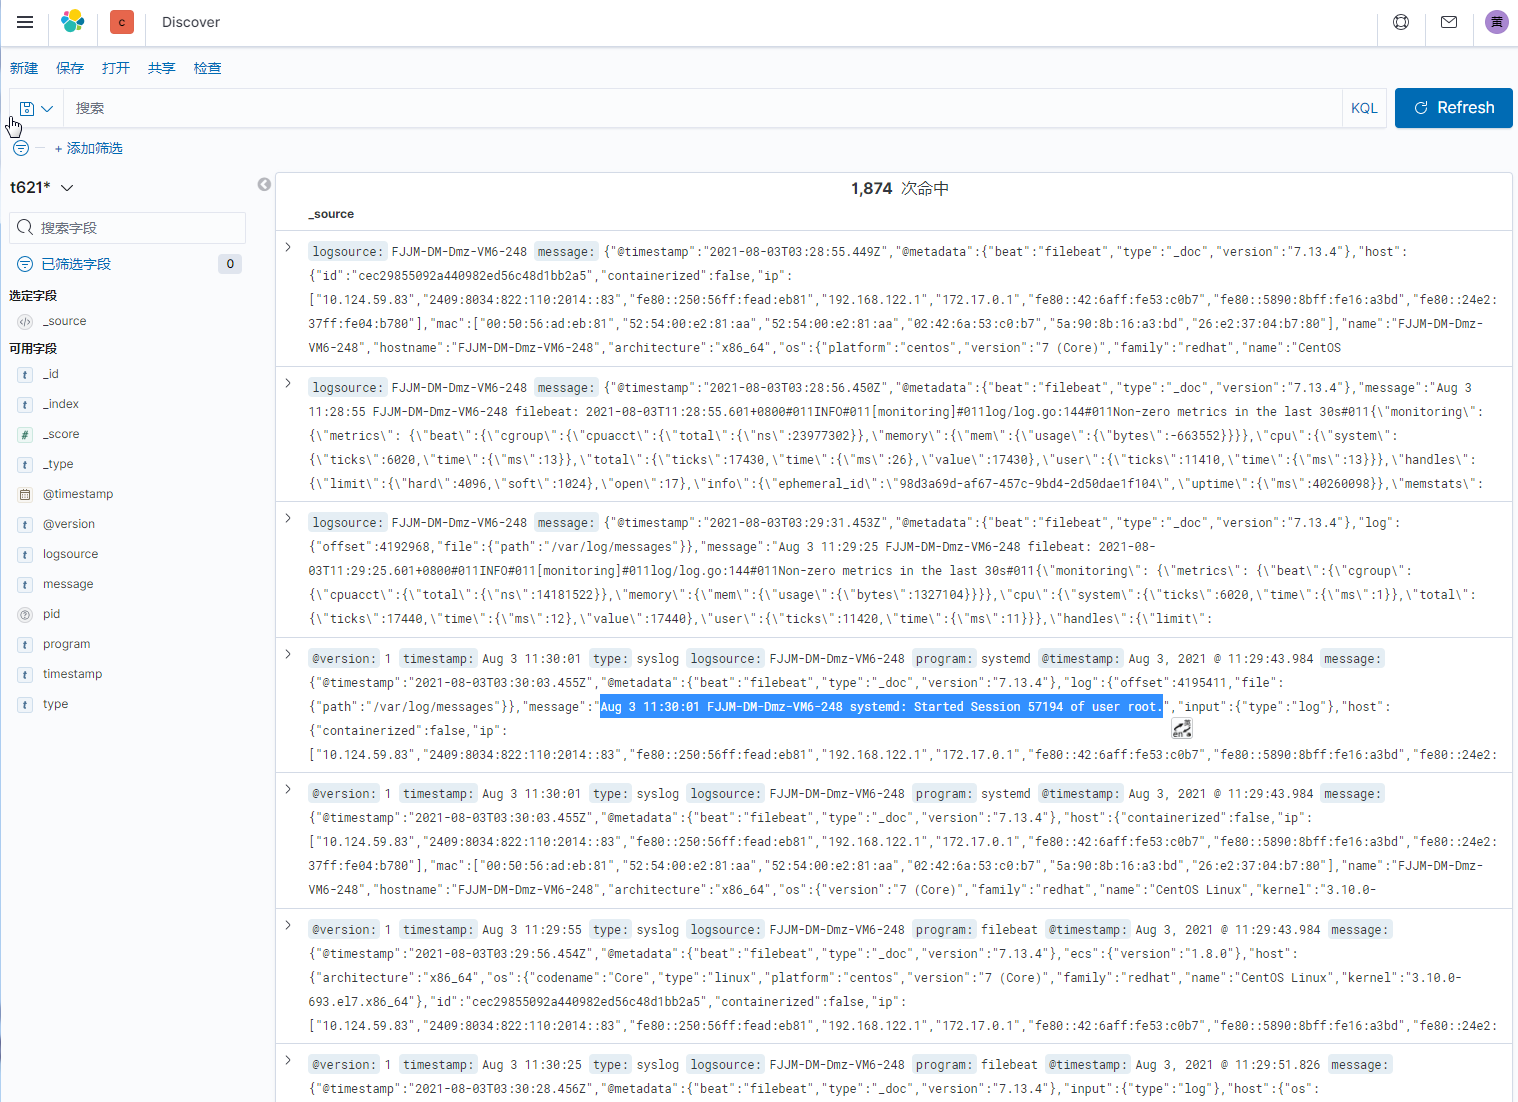Click the filtered fields count 0 badge
The image size is (1518, 1102).
pos(230,264)
